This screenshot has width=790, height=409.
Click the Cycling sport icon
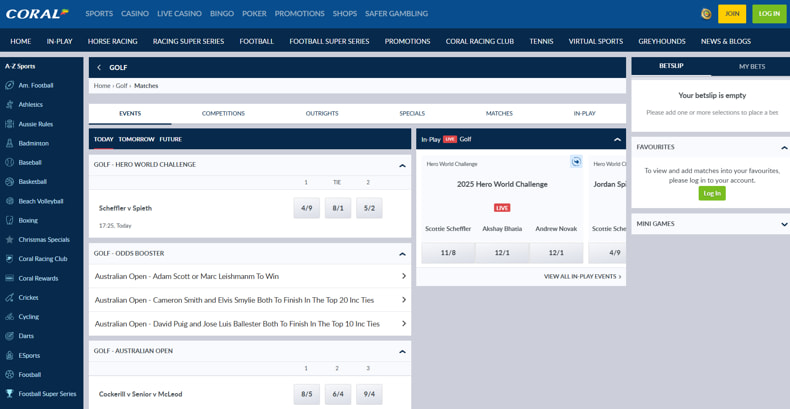(9, 317)
